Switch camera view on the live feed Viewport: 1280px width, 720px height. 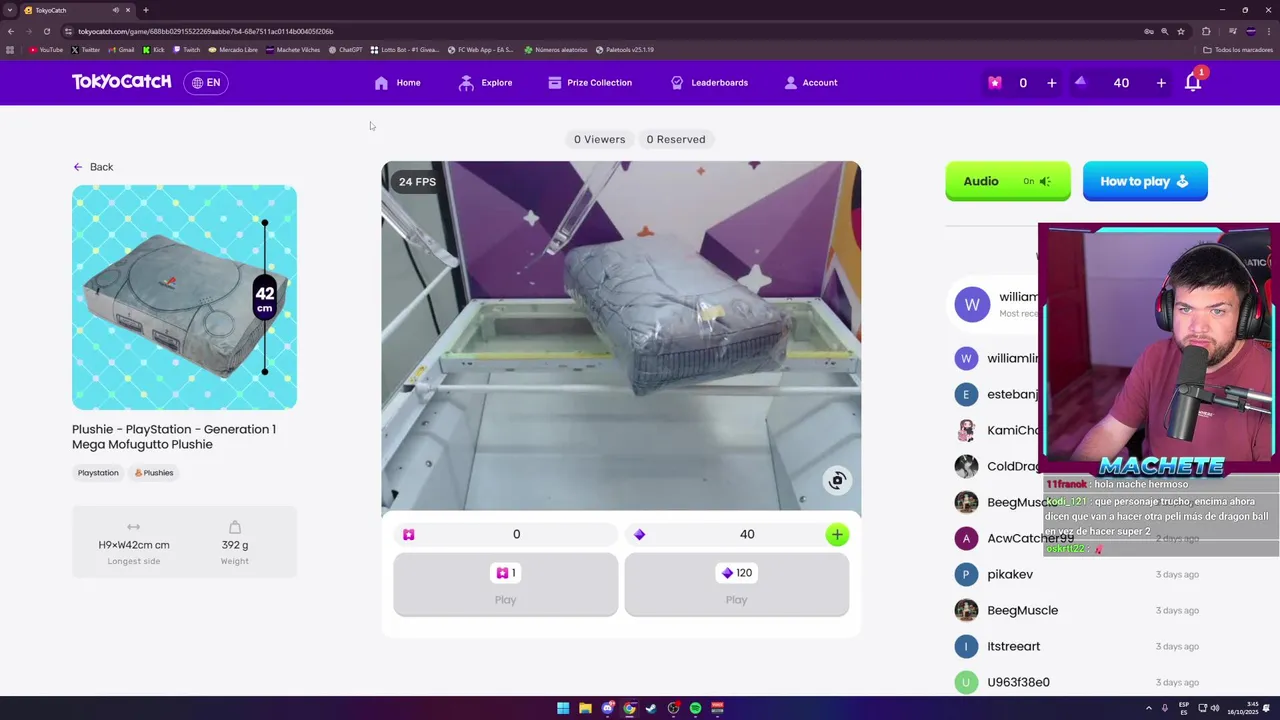(x=837, y=480)
